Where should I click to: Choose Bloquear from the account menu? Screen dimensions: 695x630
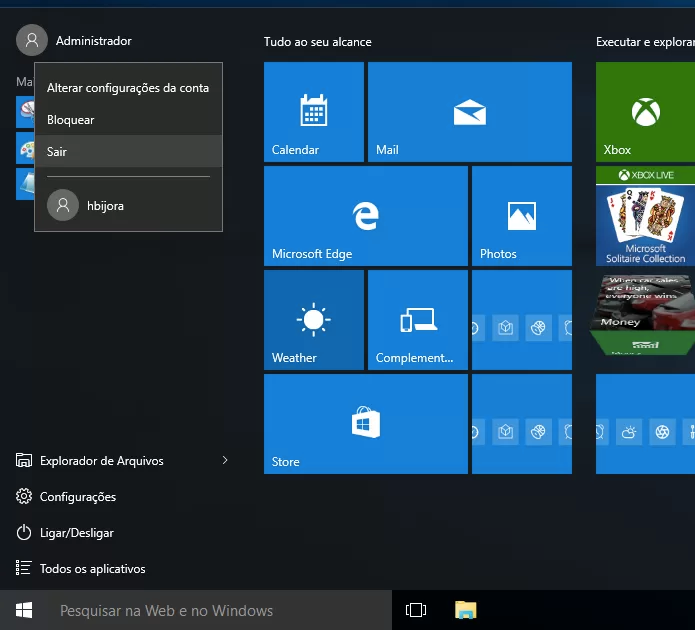pyautogui.click(x=128, y=120)
